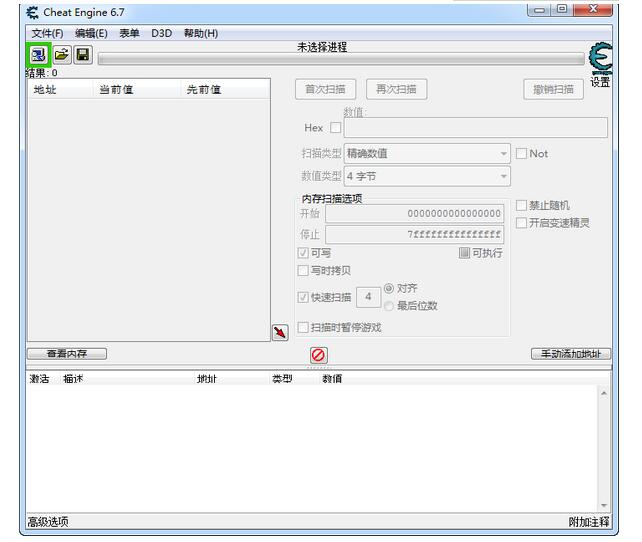Click the scan progress bar

click(x=340, y=60)
